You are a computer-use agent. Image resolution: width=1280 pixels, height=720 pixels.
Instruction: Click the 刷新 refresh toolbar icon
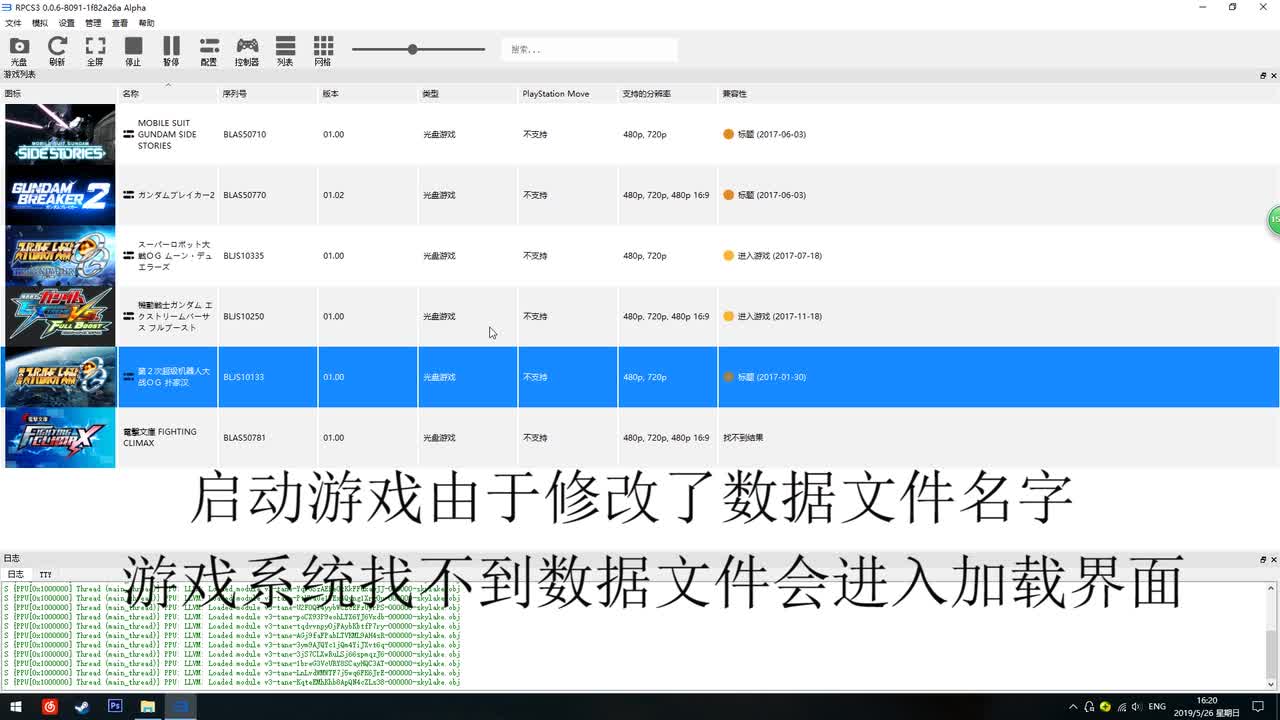[x=57, y=51]
